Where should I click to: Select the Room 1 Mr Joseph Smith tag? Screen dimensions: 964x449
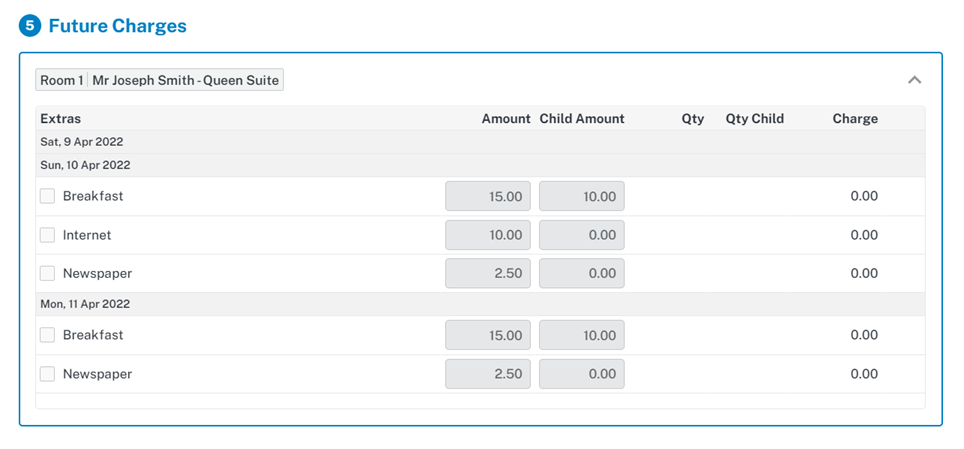[x=159, y=80]
